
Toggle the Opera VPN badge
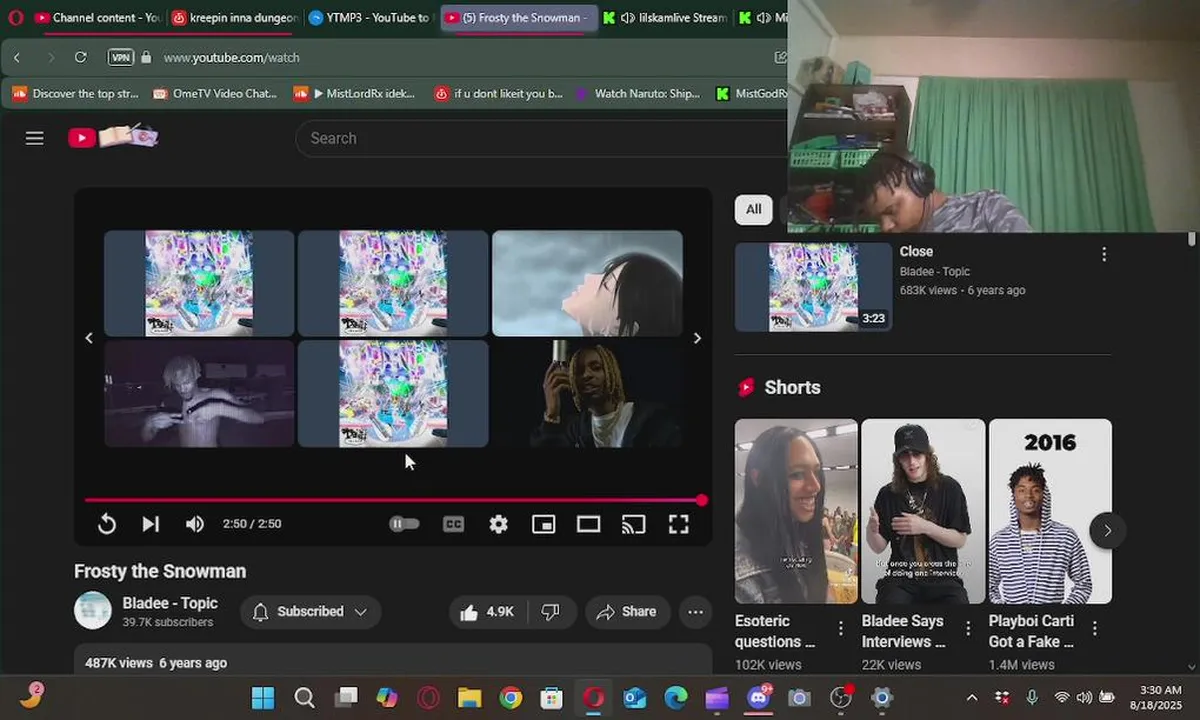tap(121, 58)
